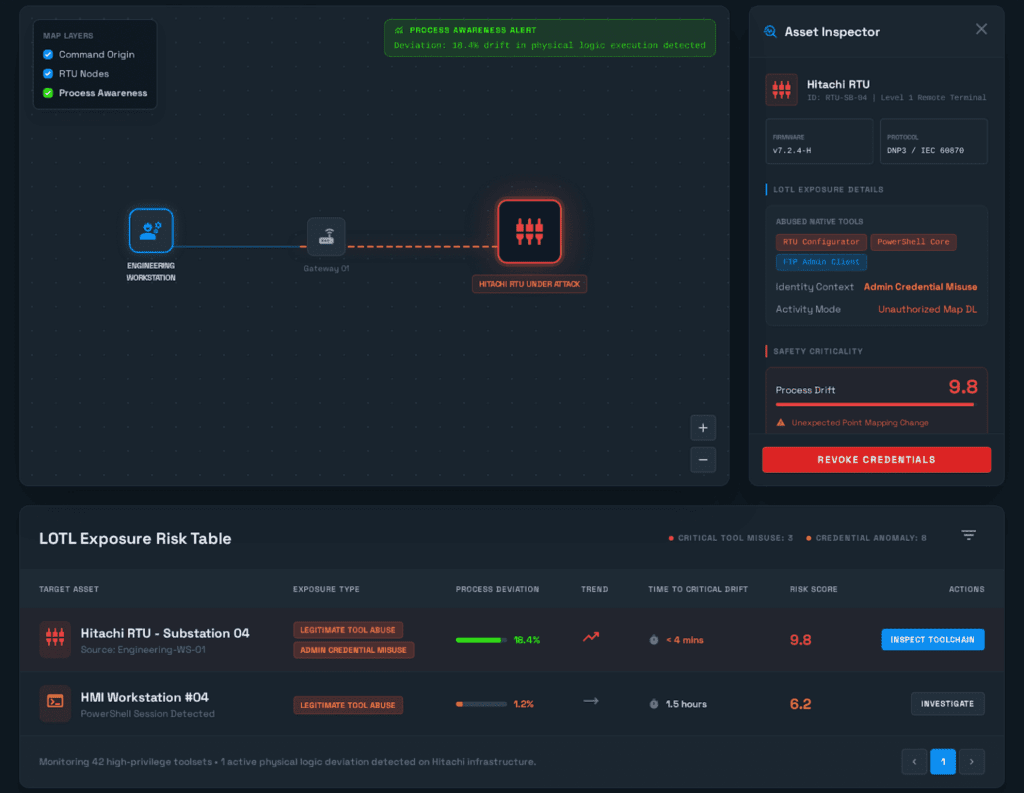Toggle the Process Awareness layer checkbox
The image size is (1024, 793).
(x=48, y=93)
